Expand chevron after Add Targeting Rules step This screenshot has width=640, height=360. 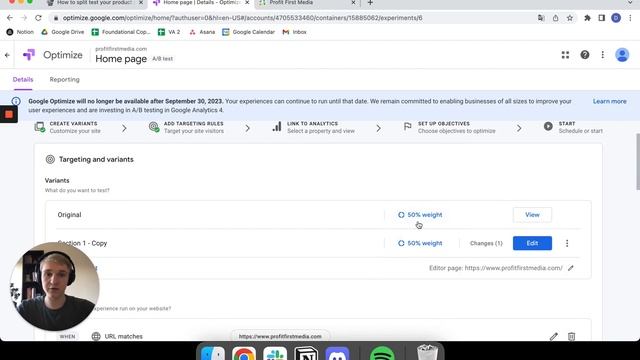[247, 128]
